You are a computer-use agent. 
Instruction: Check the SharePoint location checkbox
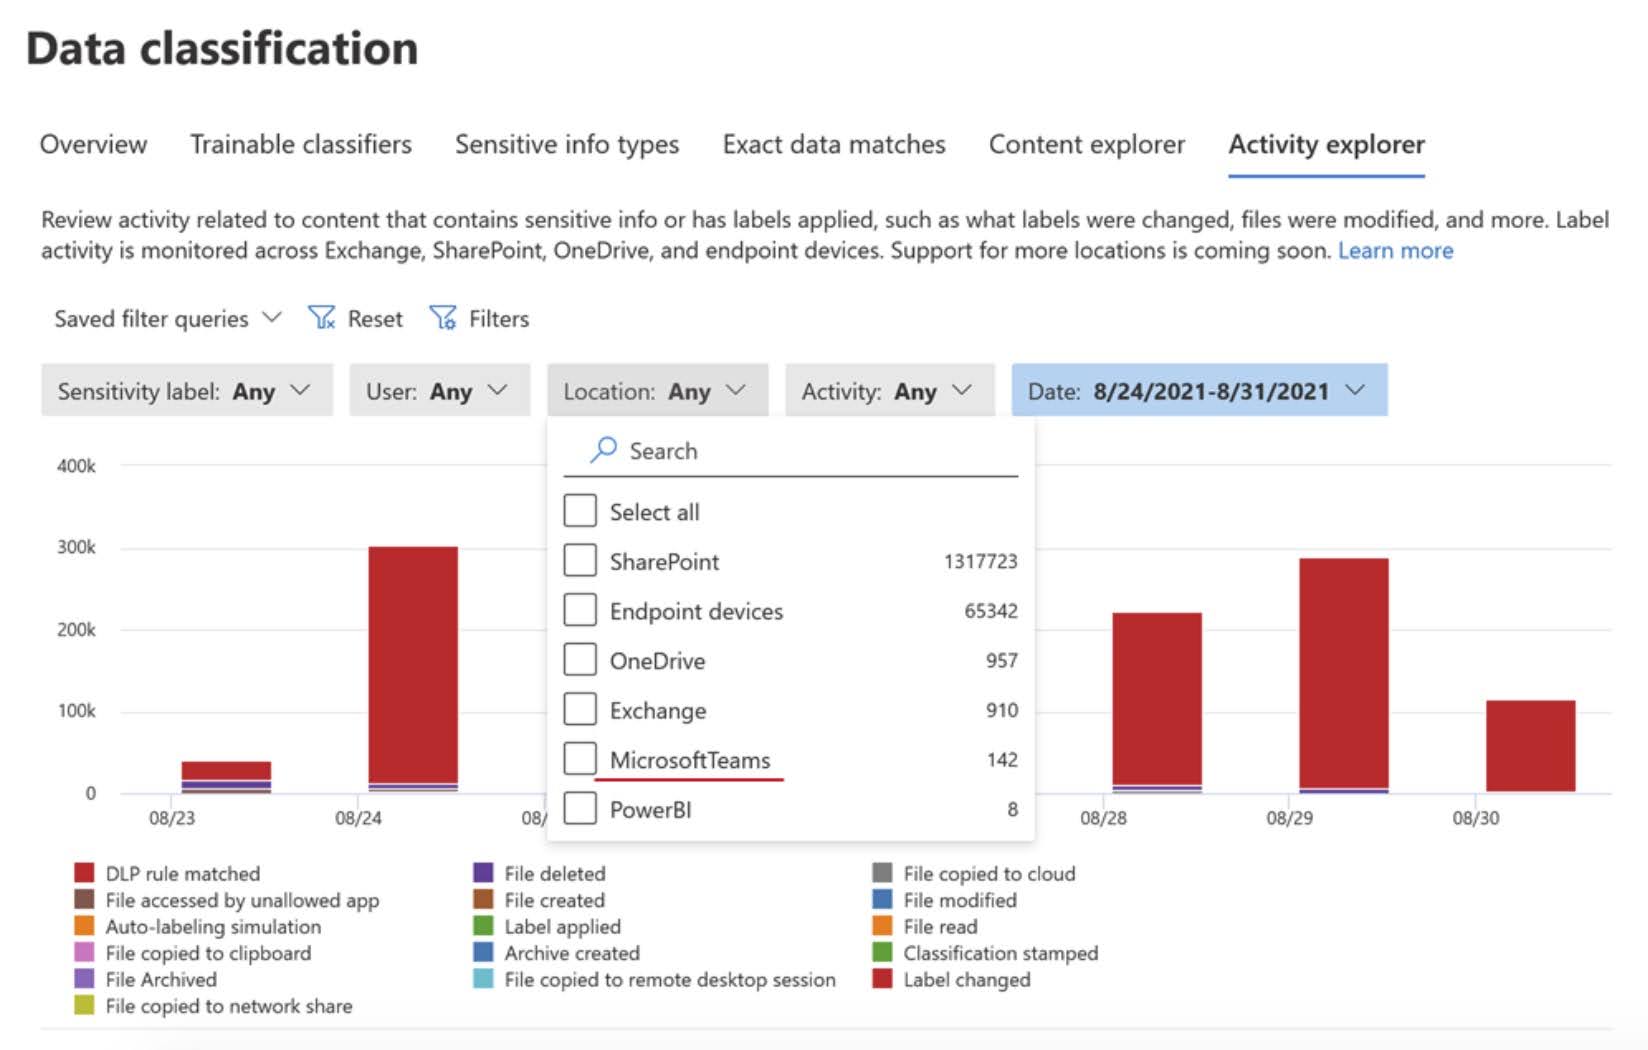[x=580, y=560]
